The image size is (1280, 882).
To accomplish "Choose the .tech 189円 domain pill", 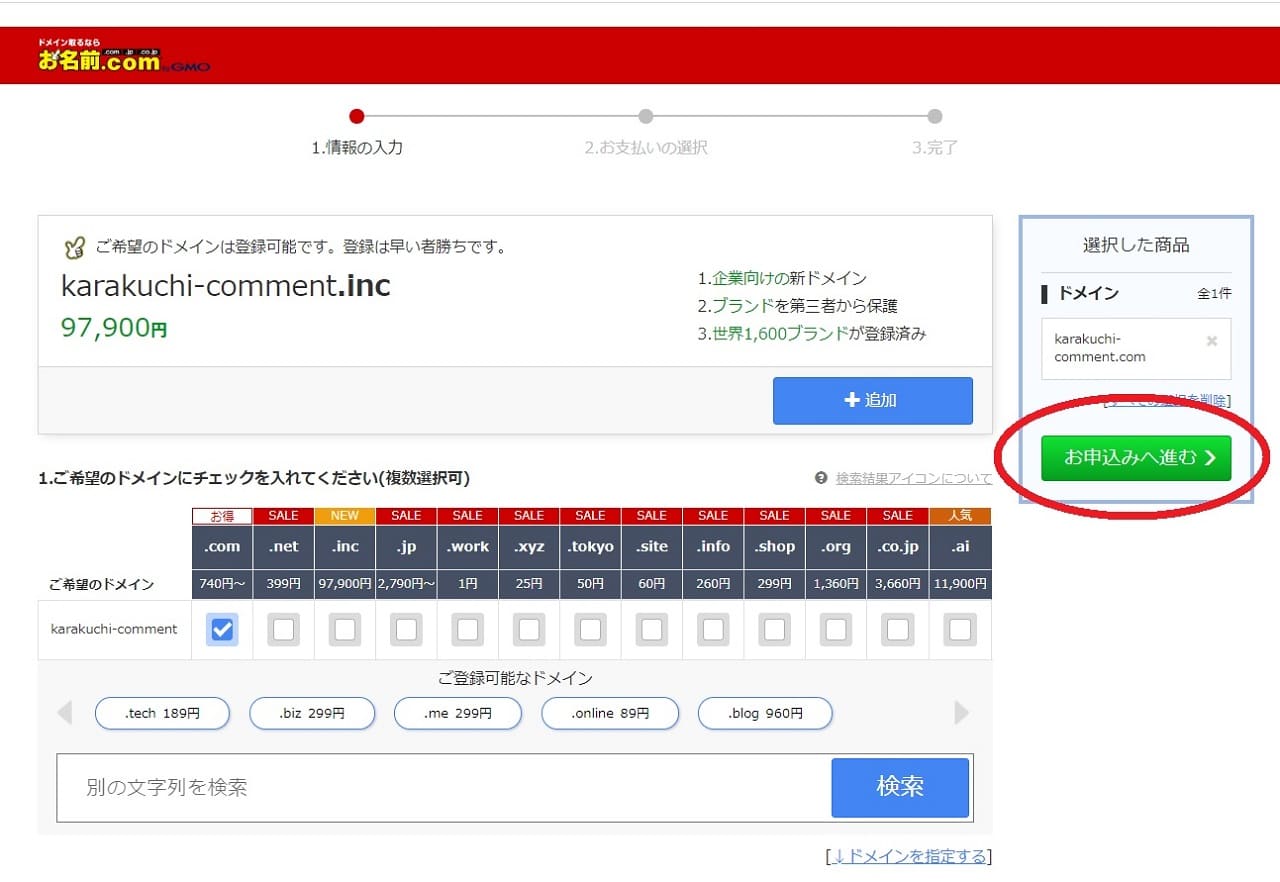I will coord(162,713).
